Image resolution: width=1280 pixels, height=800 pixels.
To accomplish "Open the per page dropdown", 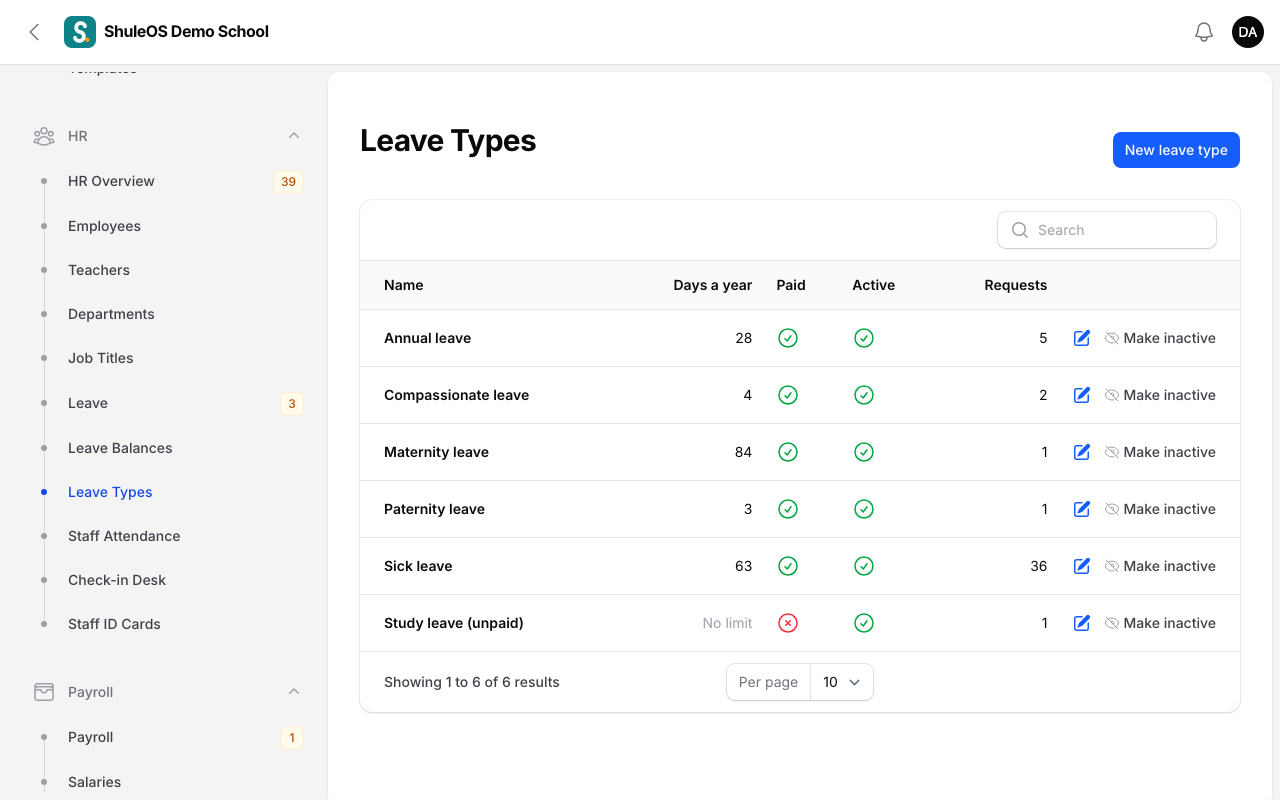I will (841, 682).
